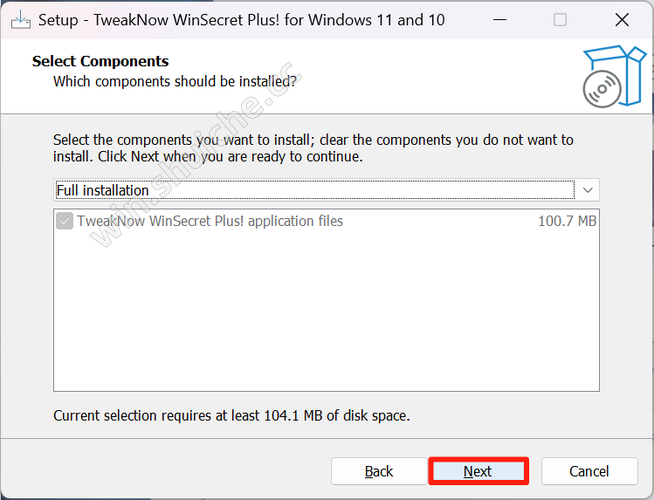Select the TweakNow WinSecret Plus! application files item

[x=210, y=221]
